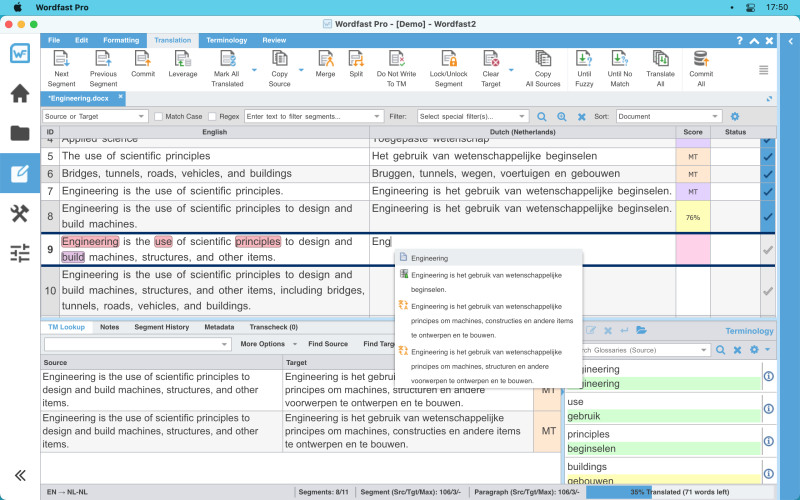
Task: Expand the Mark All Translated arrow
Action: pos(254,70)
